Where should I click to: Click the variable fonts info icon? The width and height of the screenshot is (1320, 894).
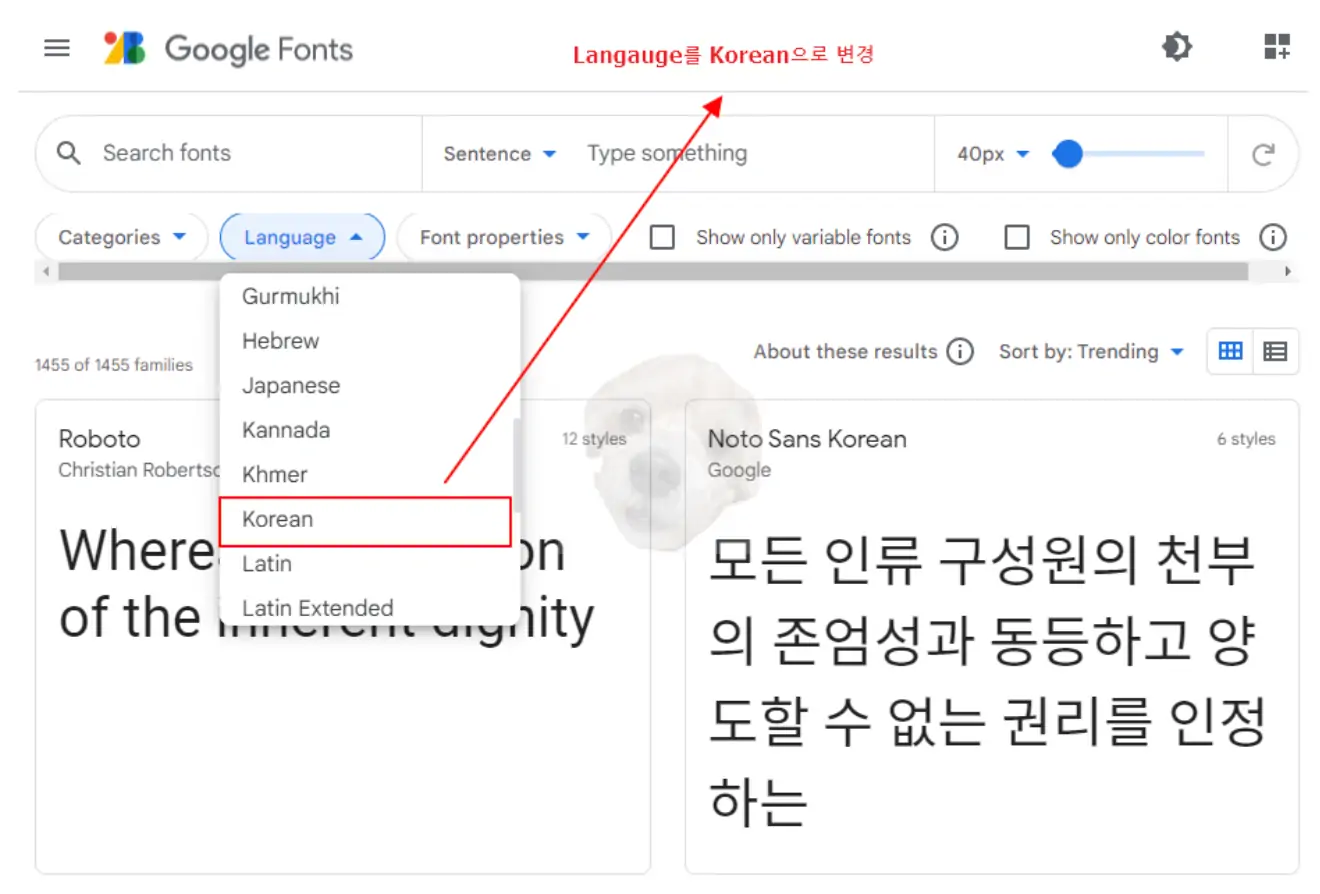coord(944,237)
